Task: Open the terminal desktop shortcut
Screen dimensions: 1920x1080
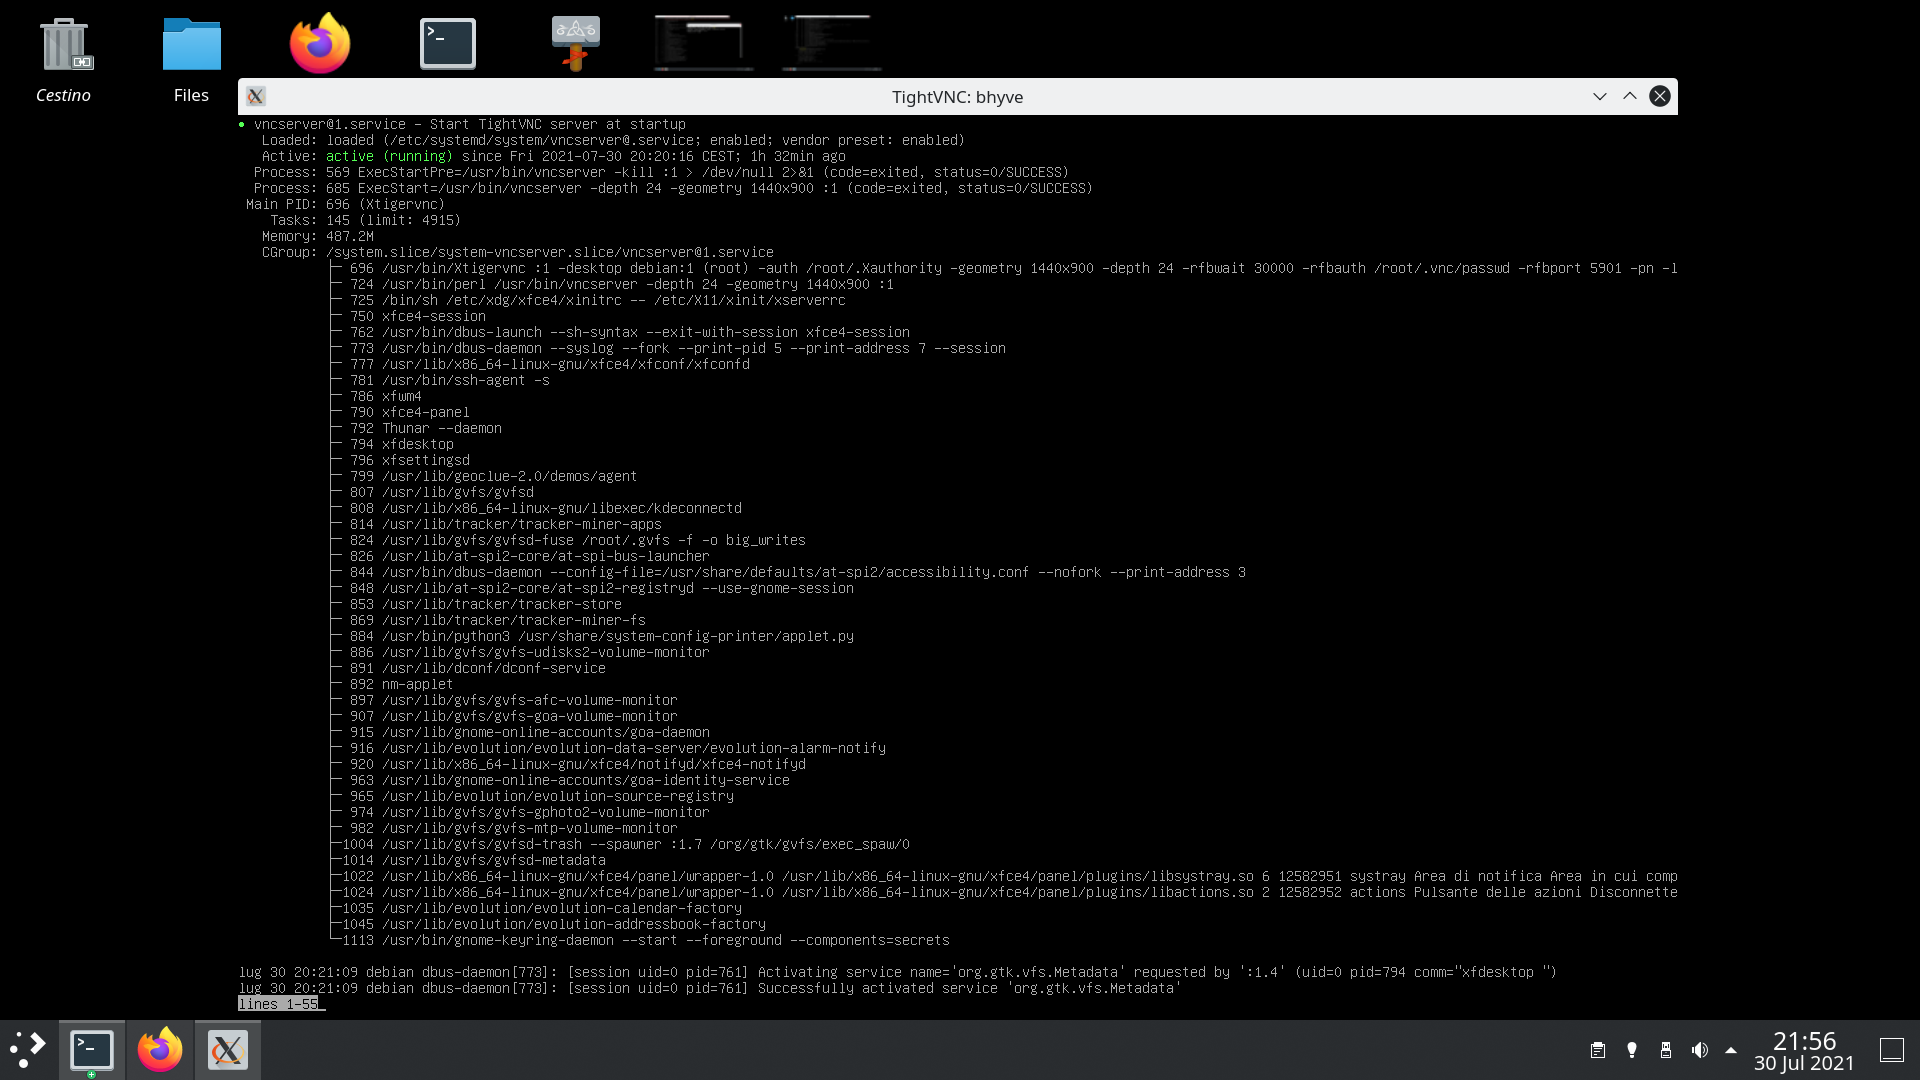Action: (x=448, y=43)
